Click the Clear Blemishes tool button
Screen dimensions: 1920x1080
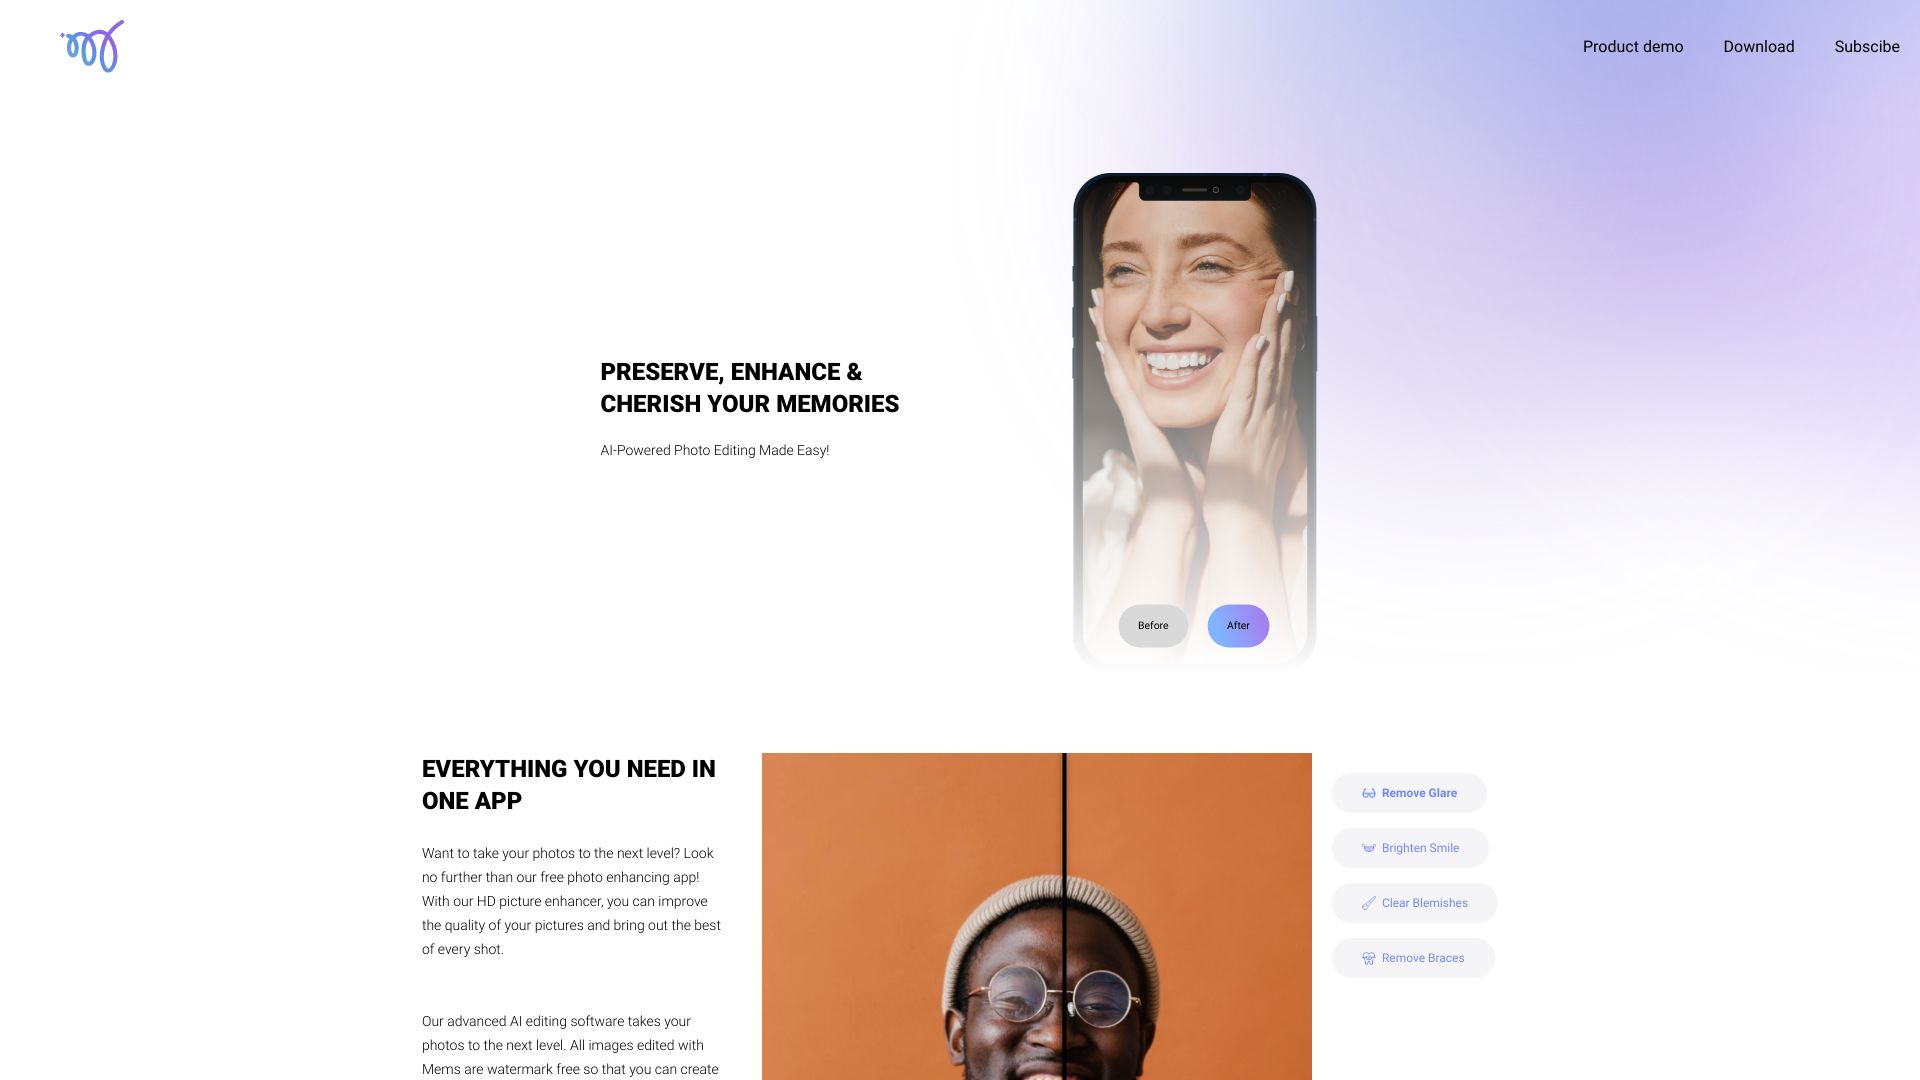click(1415, 903)
